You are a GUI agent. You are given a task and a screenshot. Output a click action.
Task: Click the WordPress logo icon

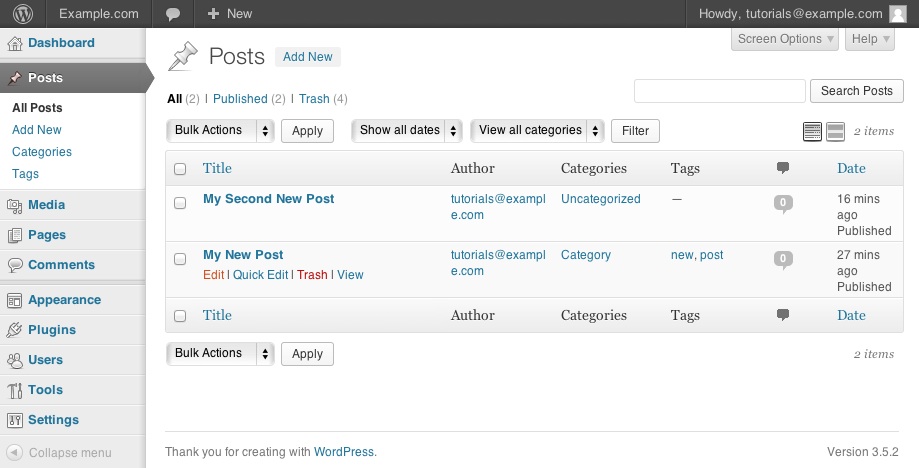tap(21, 14)
